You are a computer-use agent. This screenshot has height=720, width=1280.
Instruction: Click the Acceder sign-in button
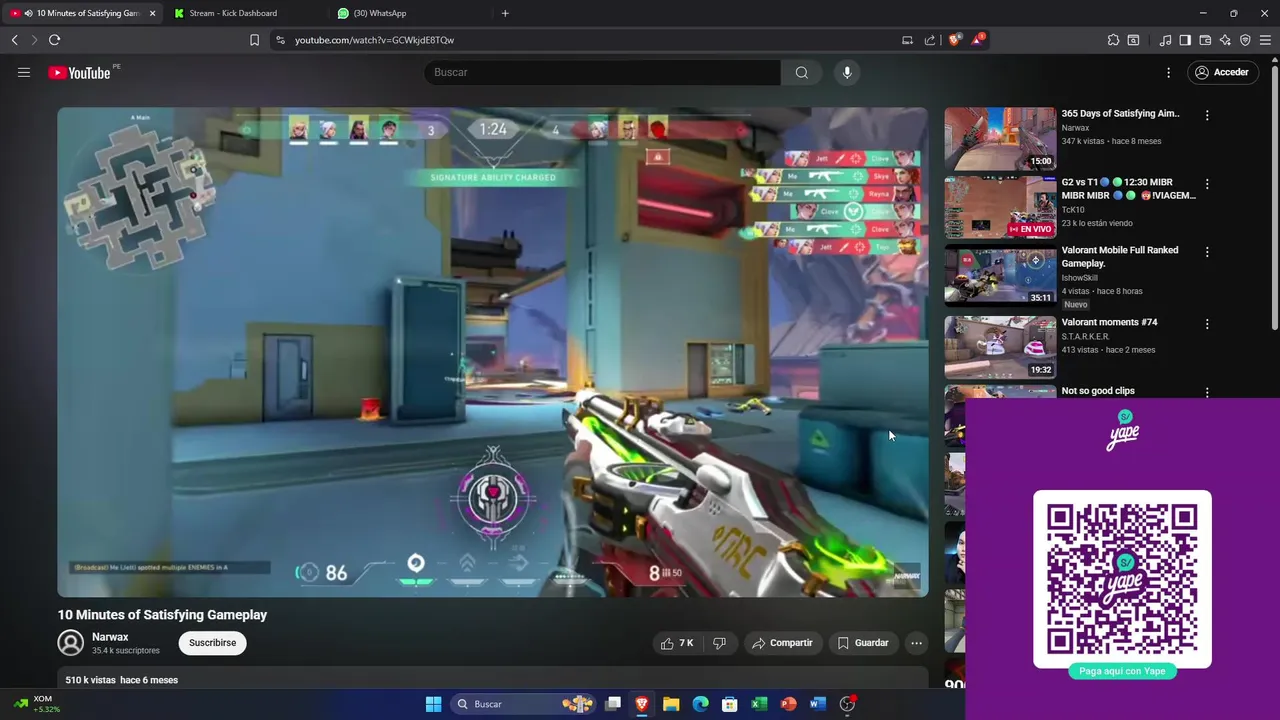1222,72
